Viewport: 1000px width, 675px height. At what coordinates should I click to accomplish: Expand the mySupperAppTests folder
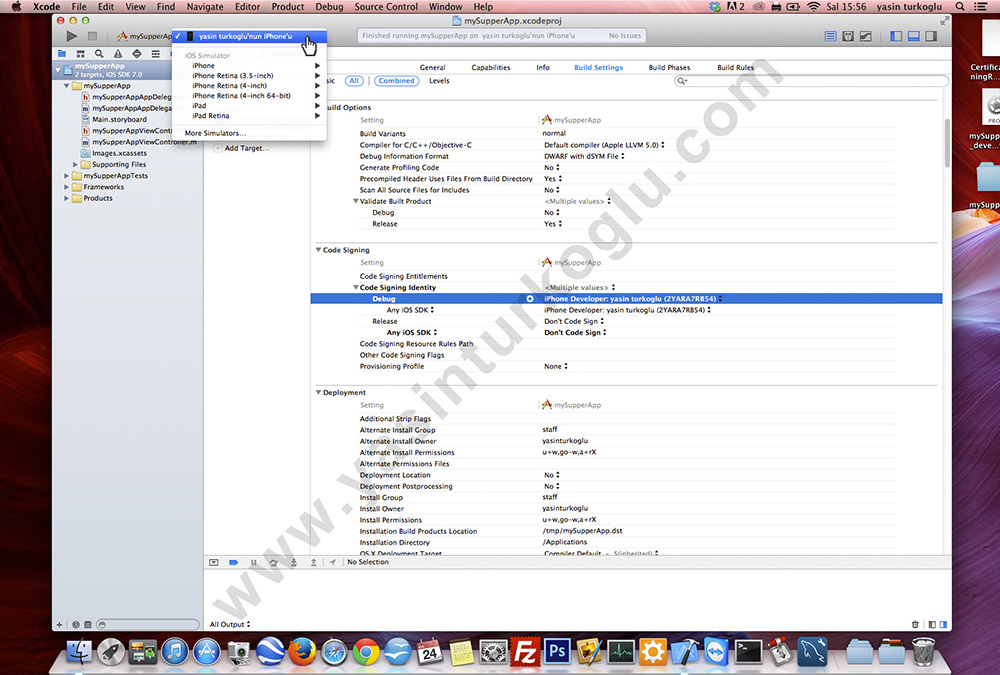[66, 176]
